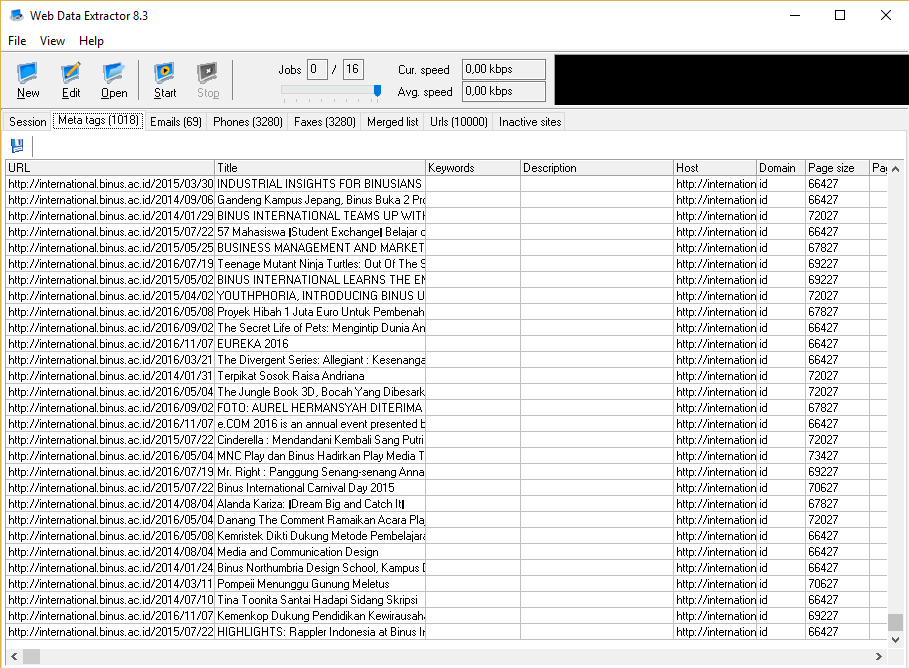Switch to the Merged list tab
Screen dimensions: 909x668
(x=392, y=122)
